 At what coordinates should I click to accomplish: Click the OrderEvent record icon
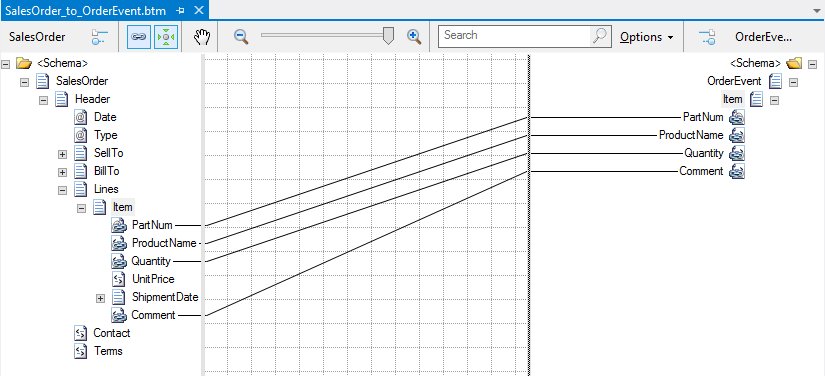[775, 82]
